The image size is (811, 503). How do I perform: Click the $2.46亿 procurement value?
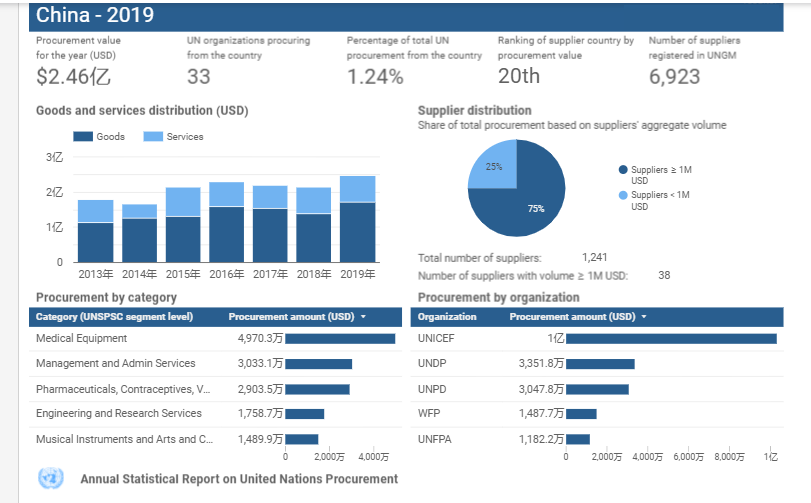pos(73,77)
